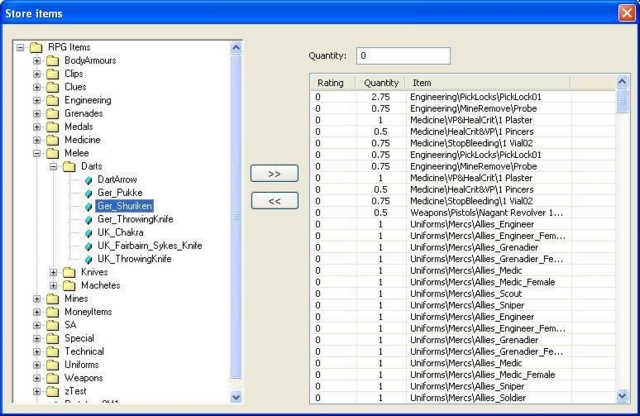Image resolution: width=640 pixels, height=416 pixels.
Task: Collapse the Melee tree node
Action: (x=37, y=153)
